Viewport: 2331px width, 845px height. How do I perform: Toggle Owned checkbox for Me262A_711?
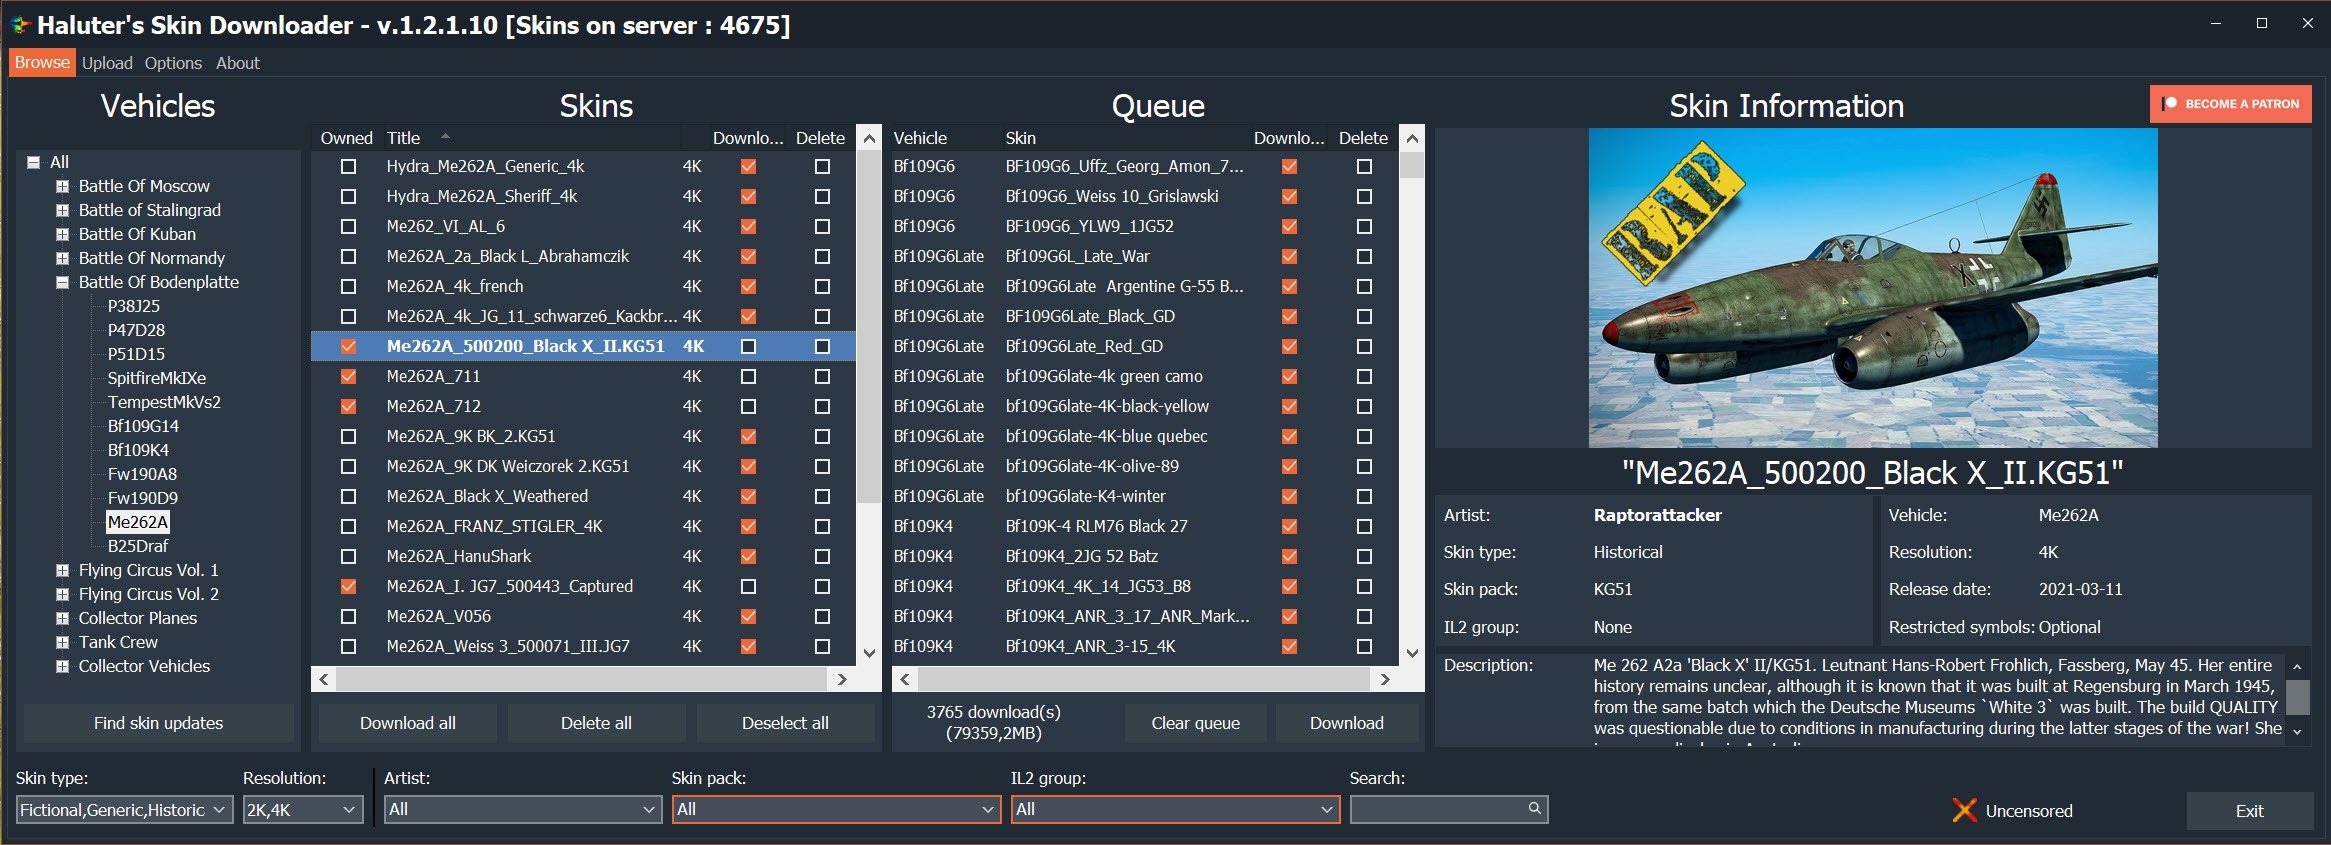(348, 376)
